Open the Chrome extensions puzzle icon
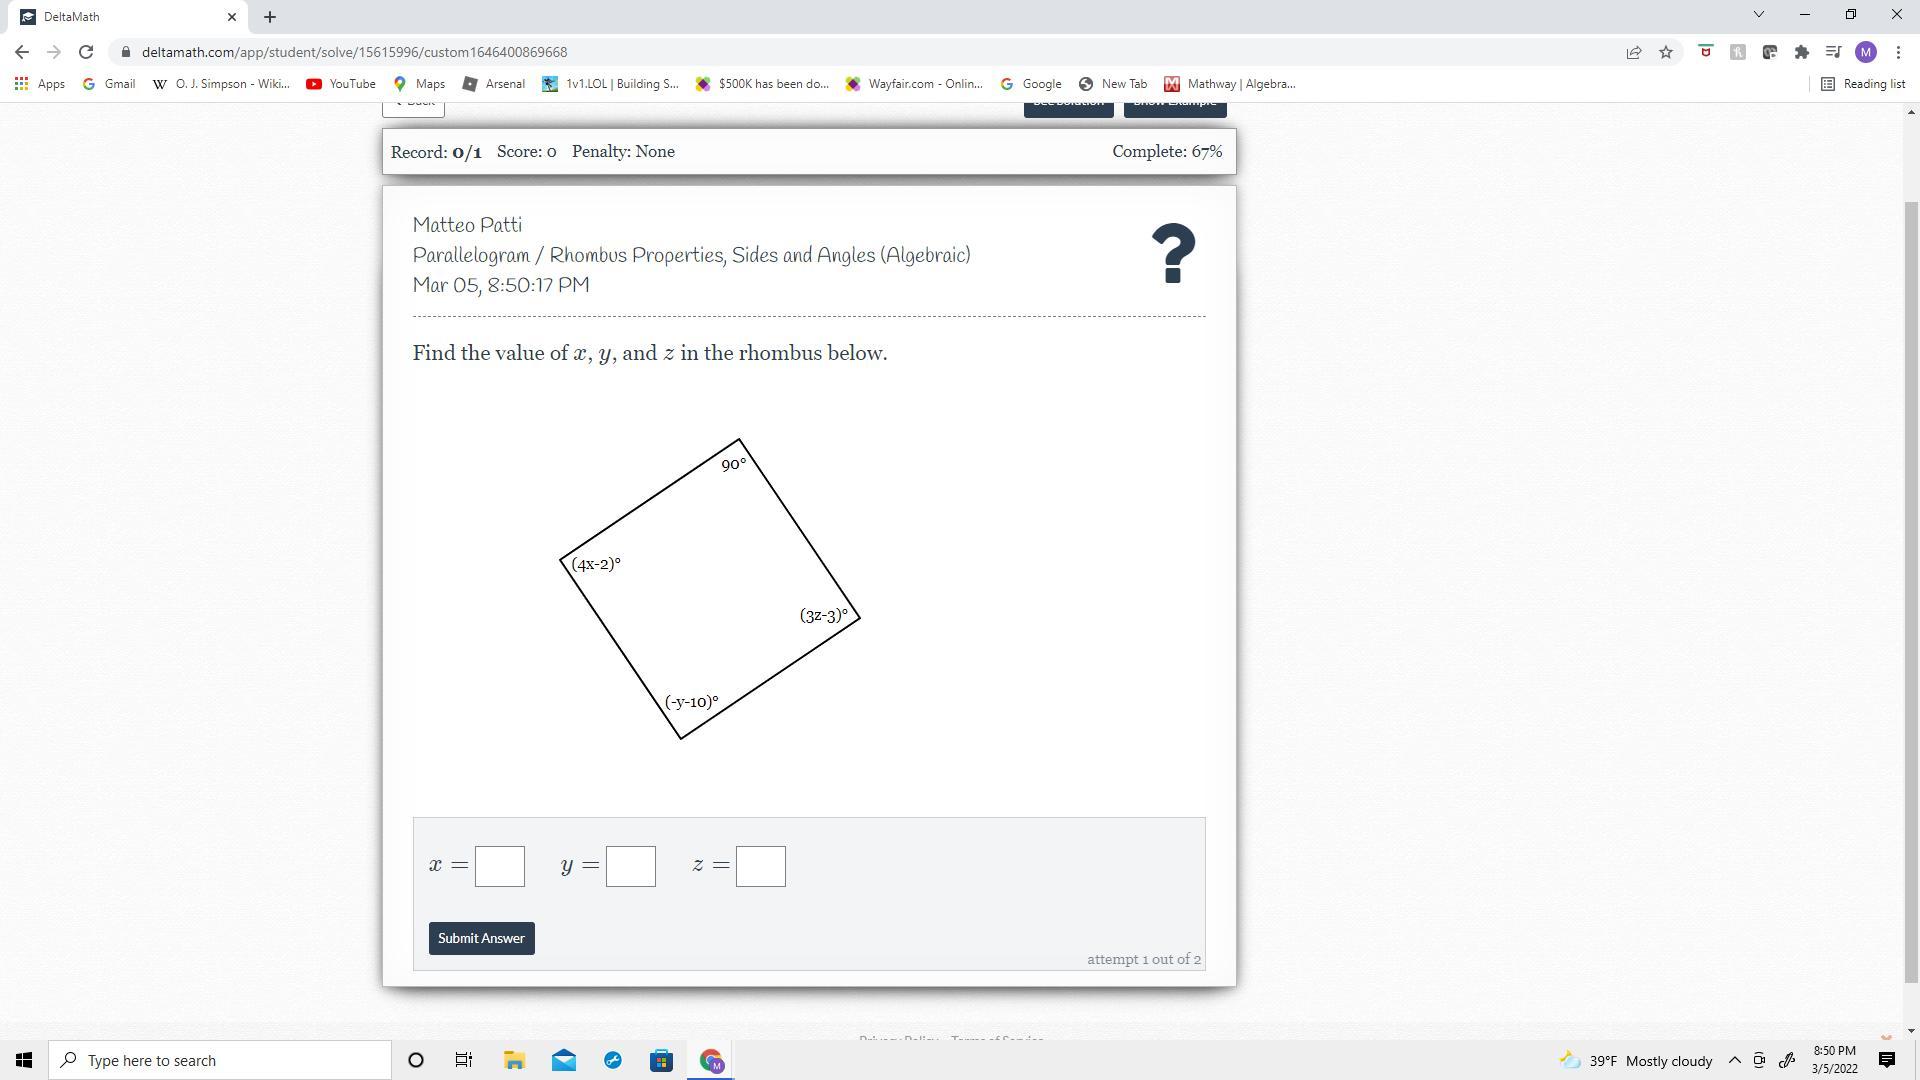 [1802, 52]
